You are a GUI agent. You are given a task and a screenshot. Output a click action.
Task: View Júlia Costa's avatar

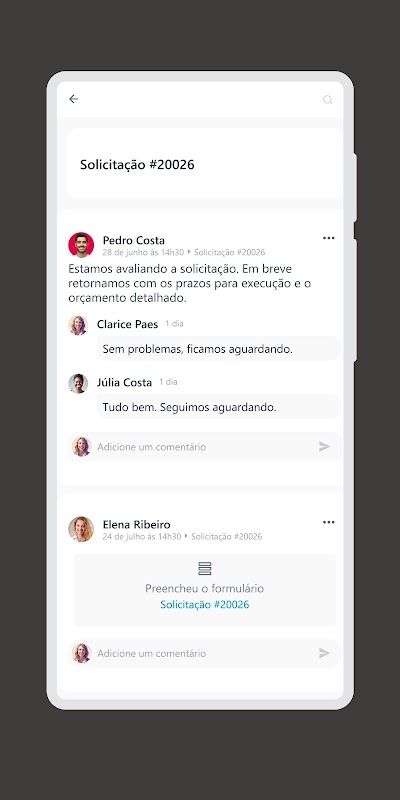[x=78, y=383]
